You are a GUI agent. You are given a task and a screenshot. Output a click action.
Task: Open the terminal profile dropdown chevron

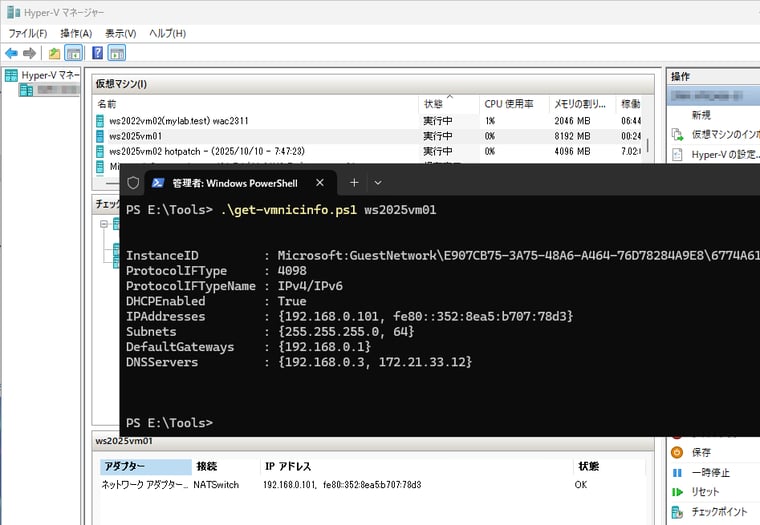coord(378,183)
